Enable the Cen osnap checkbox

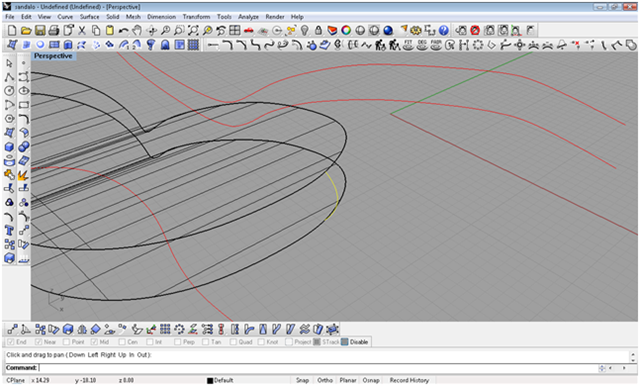tap(122, 342)
